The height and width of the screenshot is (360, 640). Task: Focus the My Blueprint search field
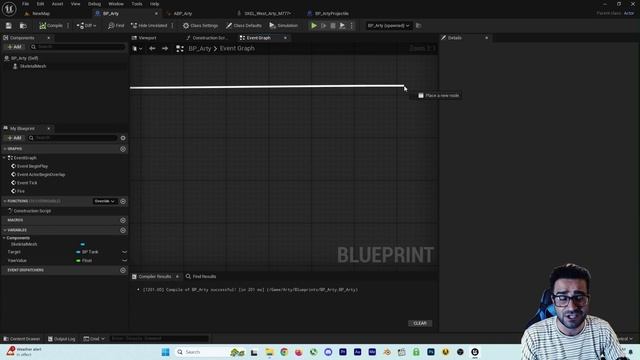(x=73, y=138)
